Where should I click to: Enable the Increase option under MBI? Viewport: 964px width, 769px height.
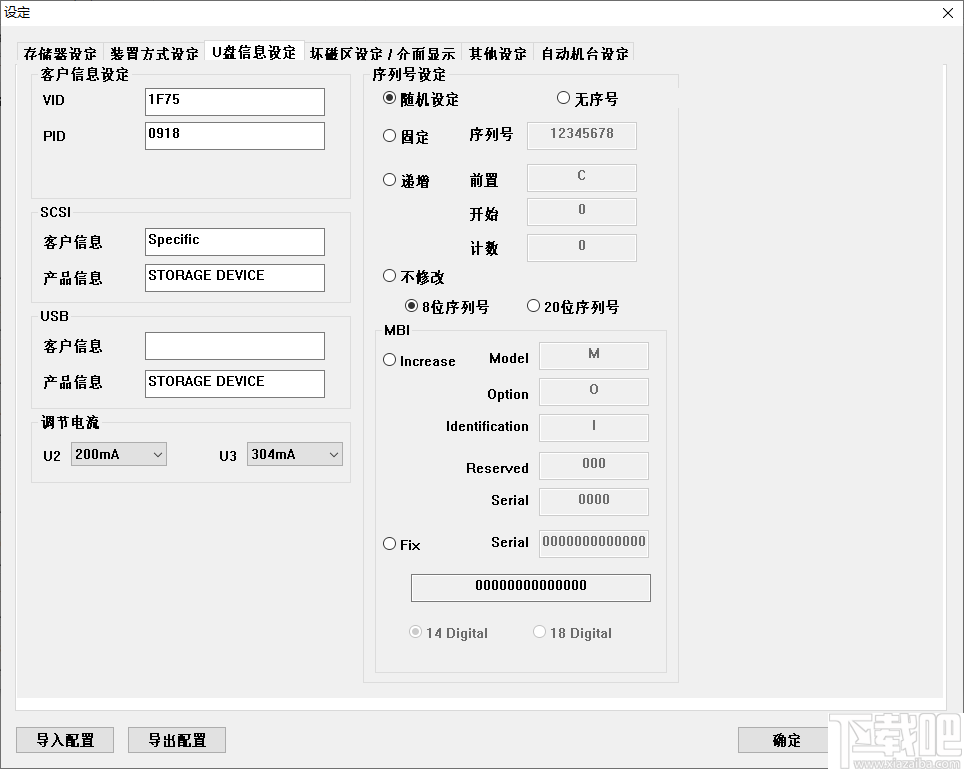(389, 360)
